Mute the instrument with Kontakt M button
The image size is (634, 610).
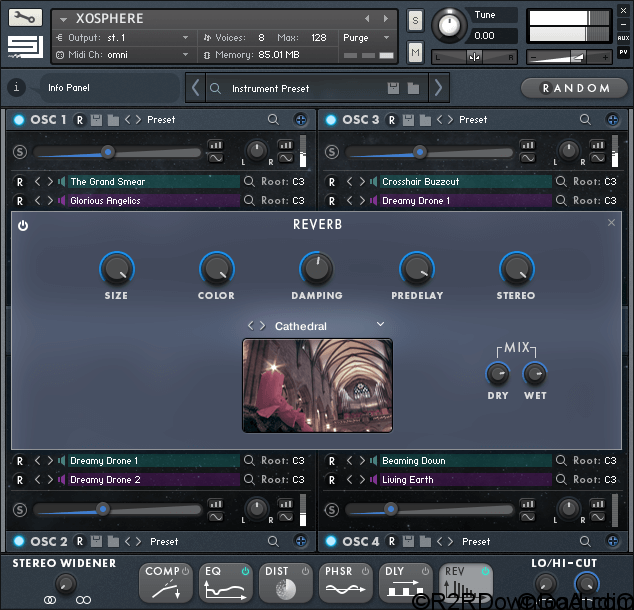[x=415, y=52]
